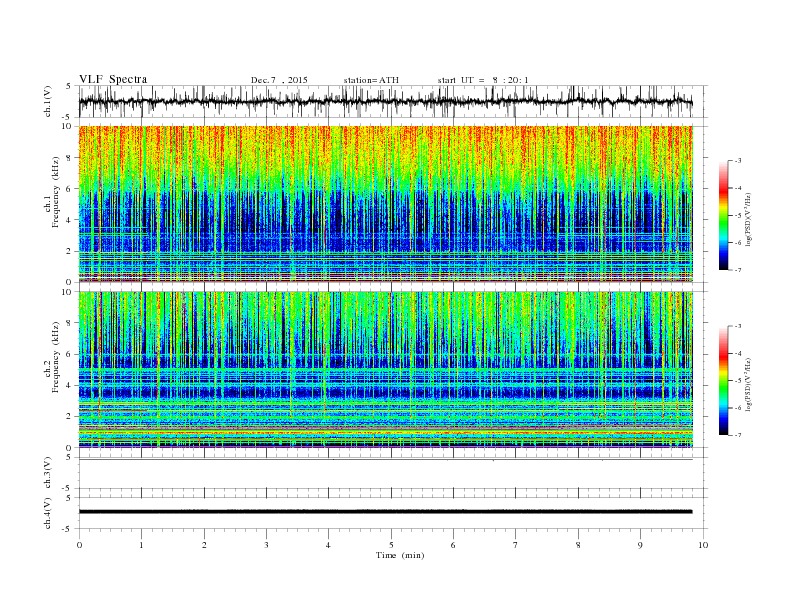
Task: Click inside the ch.1 spectrogram panel
Action: [385, 204]
